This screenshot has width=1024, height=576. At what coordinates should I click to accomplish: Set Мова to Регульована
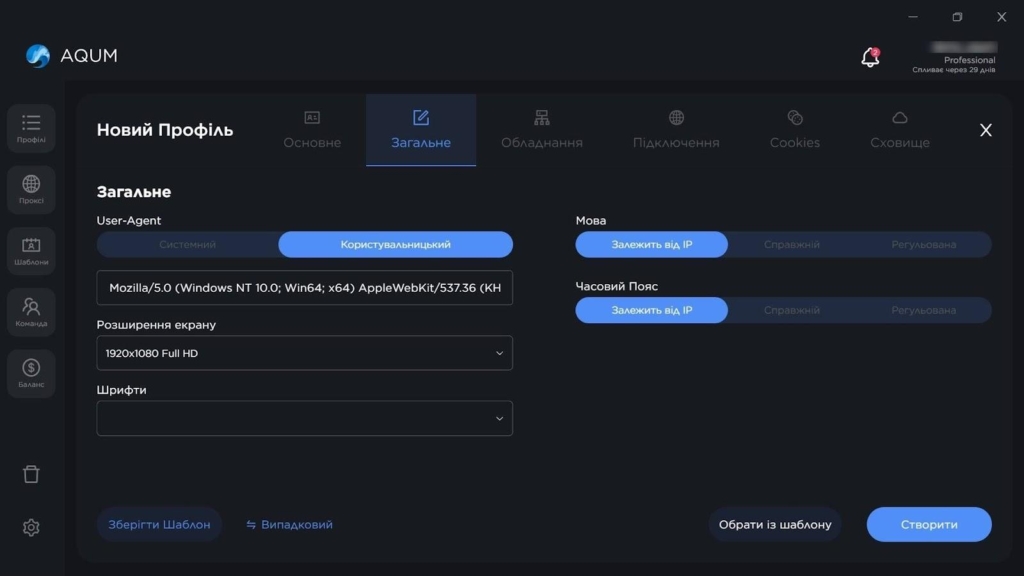pos(923,245)
